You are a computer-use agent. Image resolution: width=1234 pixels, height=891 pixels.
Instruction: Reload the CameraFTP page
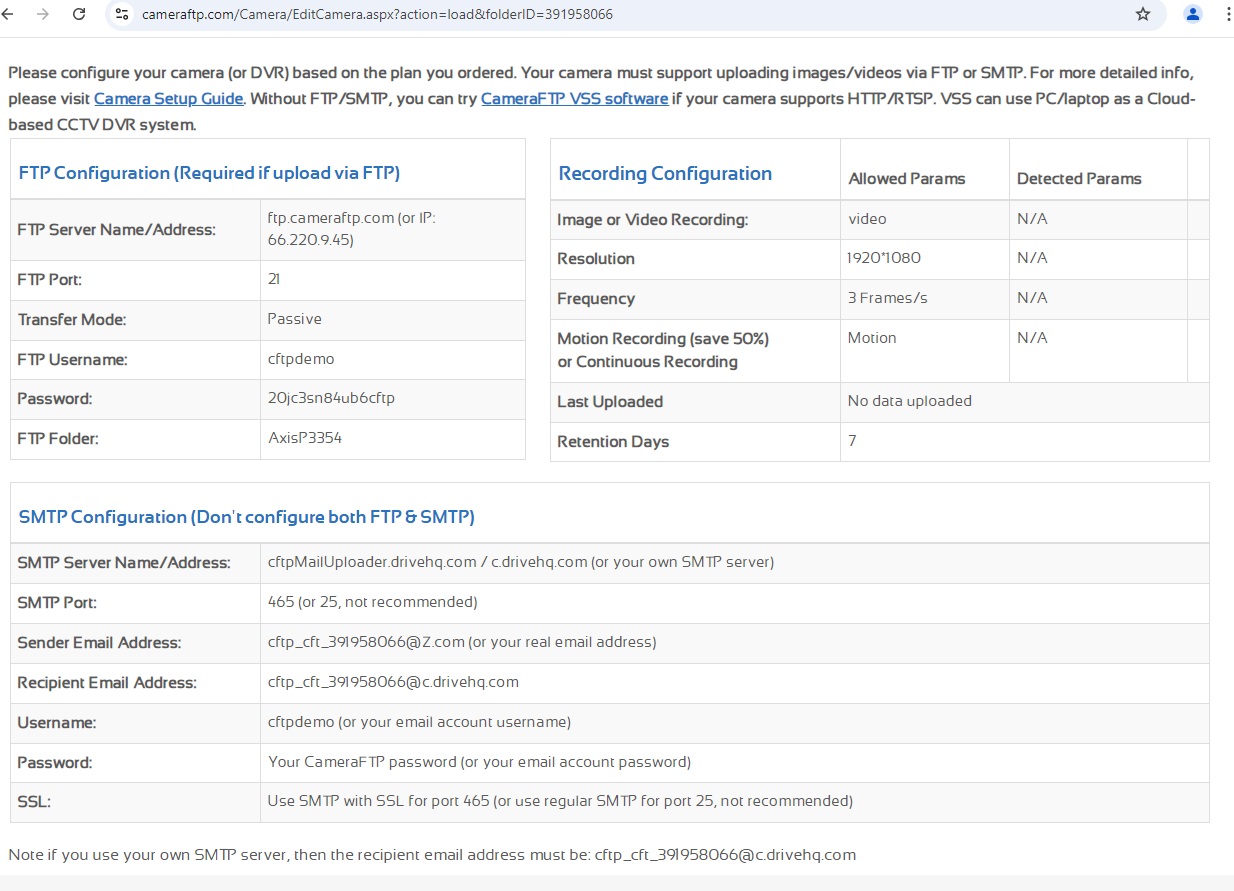[79, 15]
